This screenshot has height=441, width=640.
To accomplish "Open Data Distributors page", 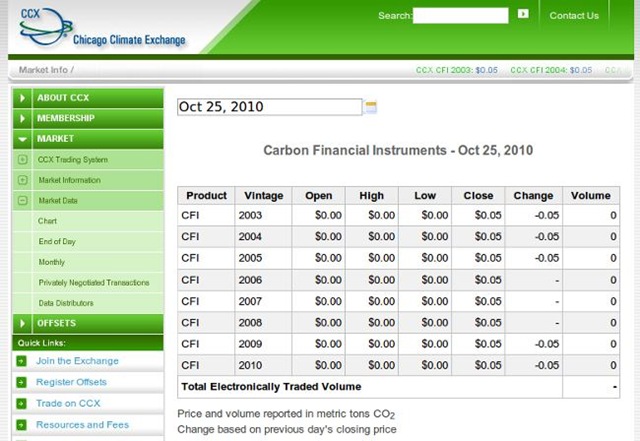I will [x=66, y=303].
